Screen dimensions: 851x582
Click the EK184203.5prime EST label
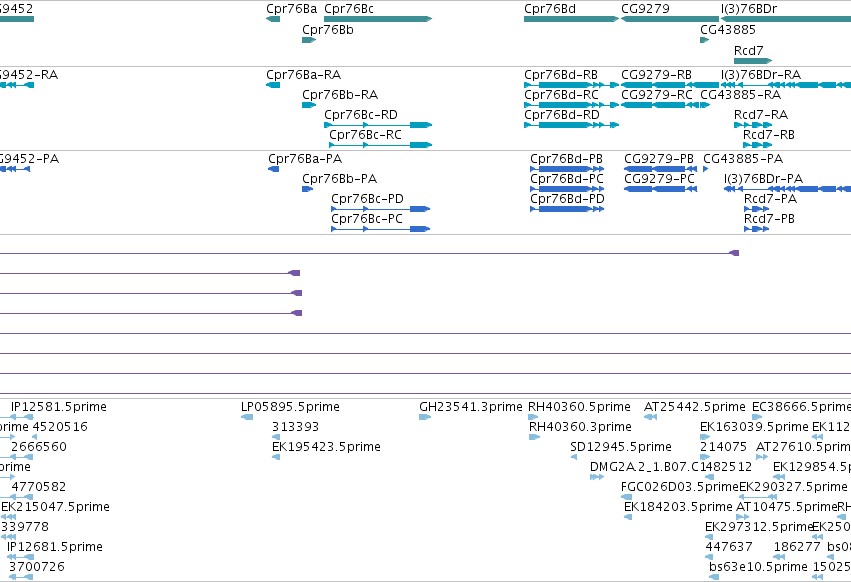(x=678, y=508)
